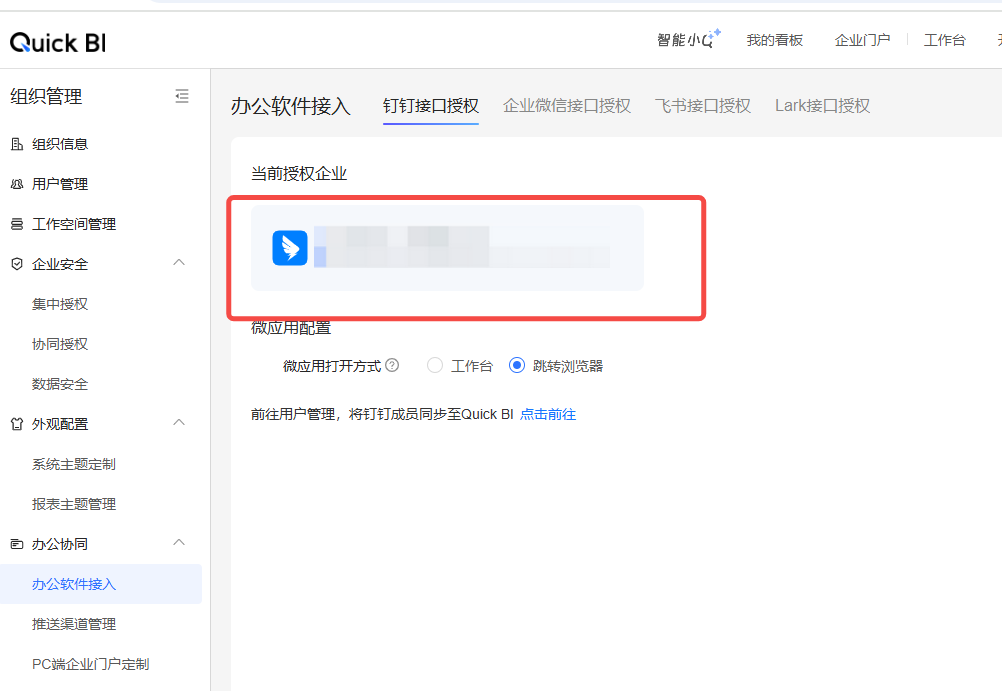Open PC端企业门户定制 in the sidebar
Screen dimensions: 1002x691
91,664
